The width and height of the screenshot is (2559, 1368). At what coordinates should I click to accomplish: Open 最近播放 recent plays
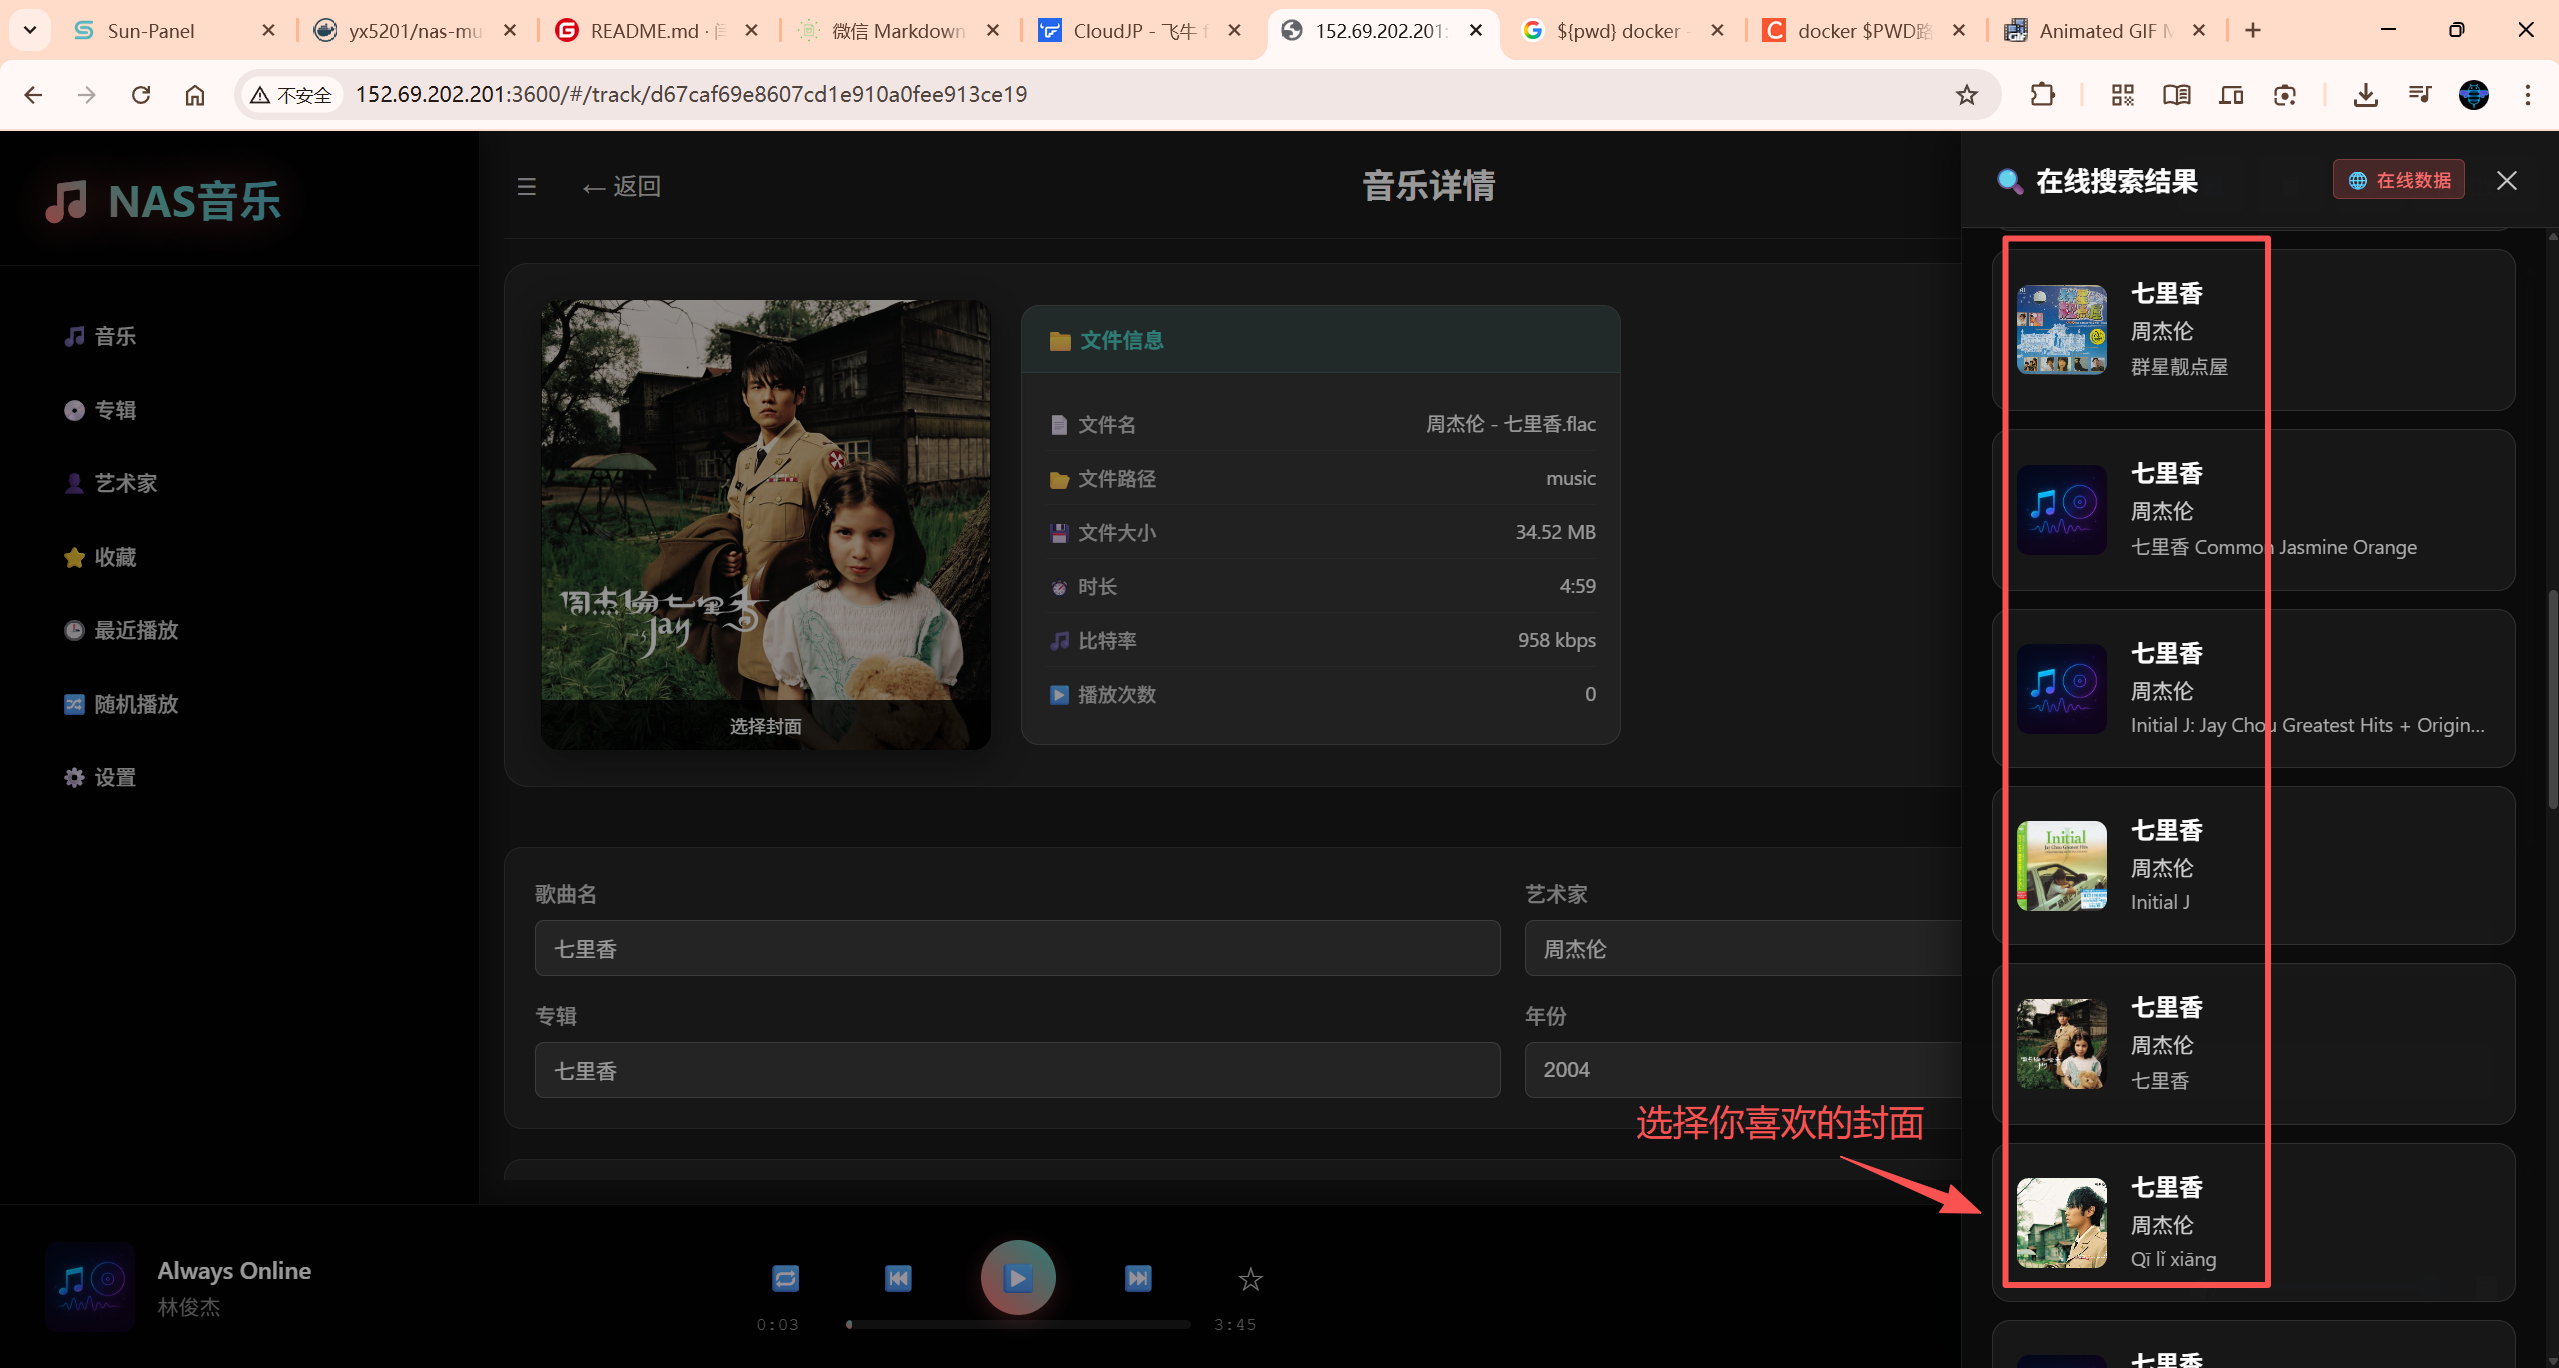(135, 631)
